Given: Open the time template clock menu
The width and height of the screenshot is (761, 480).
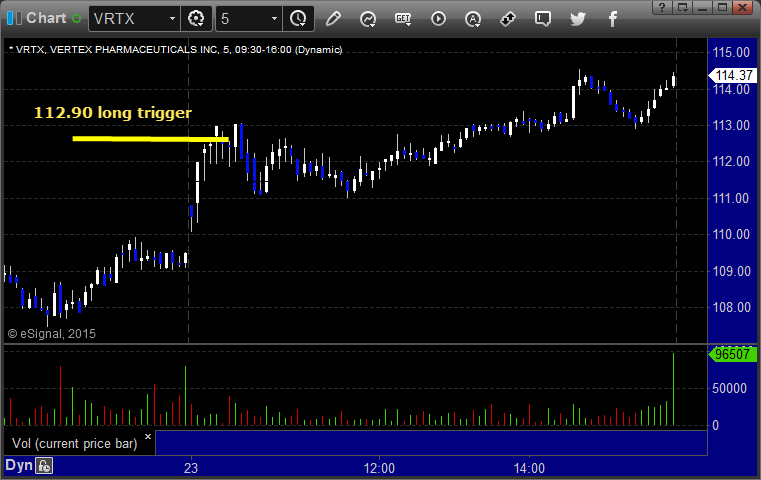Looking at the screenshot, I should tap(298, 19).
